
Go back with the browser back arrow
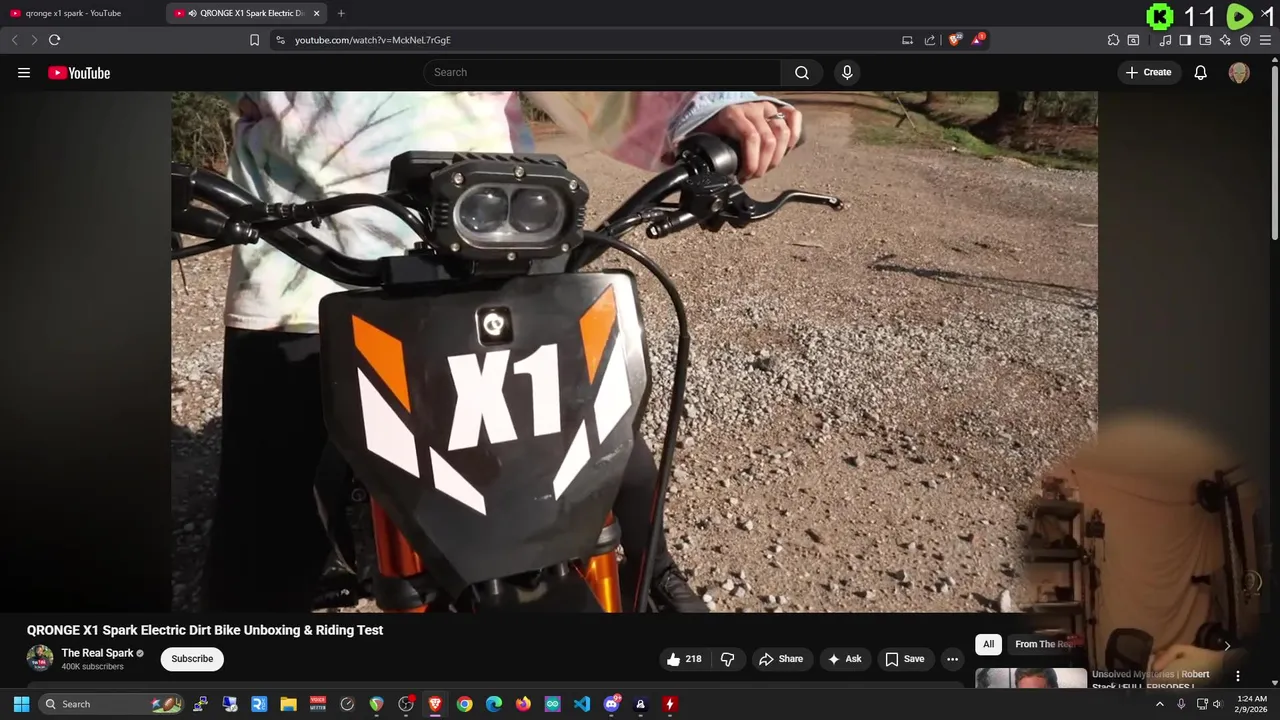point(14,40)
